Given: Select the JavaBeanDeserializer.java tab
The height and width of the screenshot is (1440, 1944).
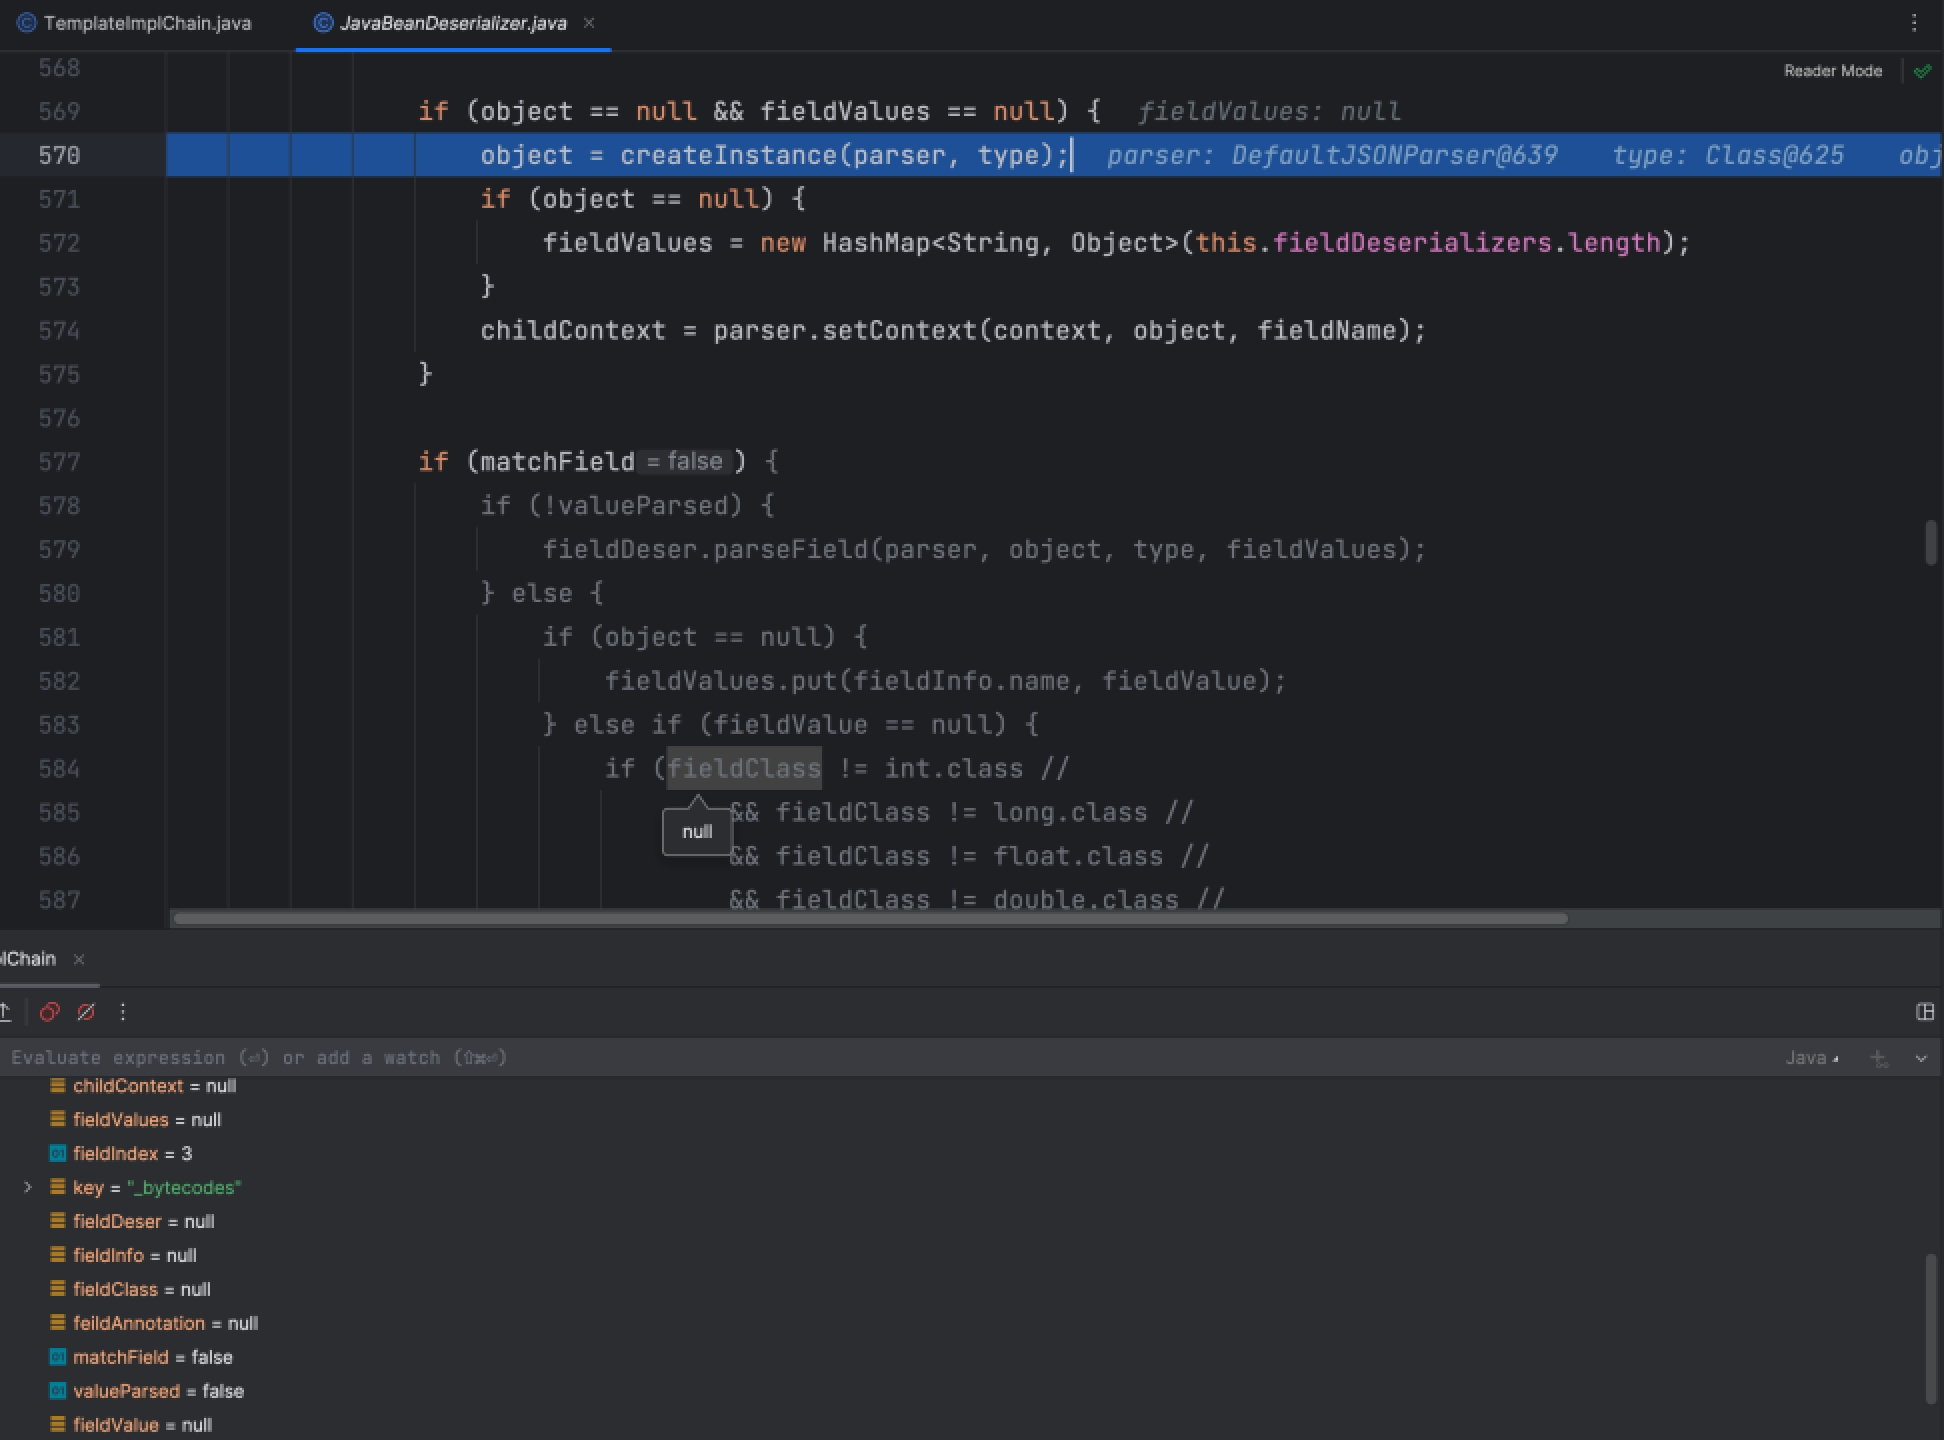Looking at the screenshot, I should [x=452, y=23].
